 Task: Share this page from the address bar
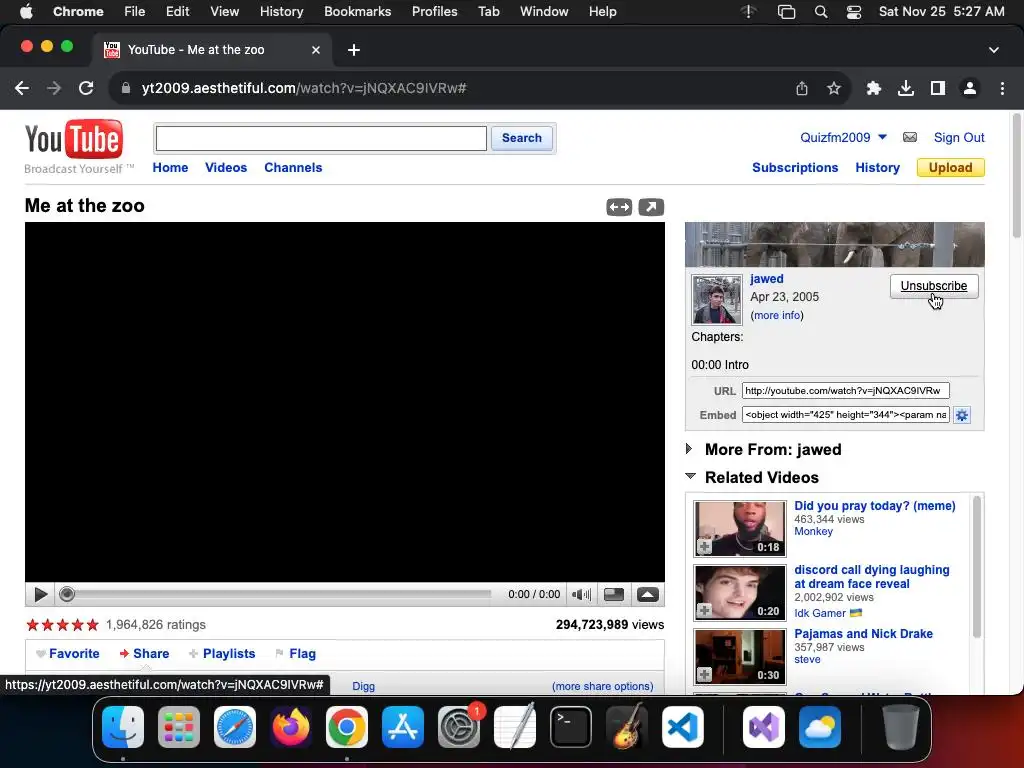point(802,88)
